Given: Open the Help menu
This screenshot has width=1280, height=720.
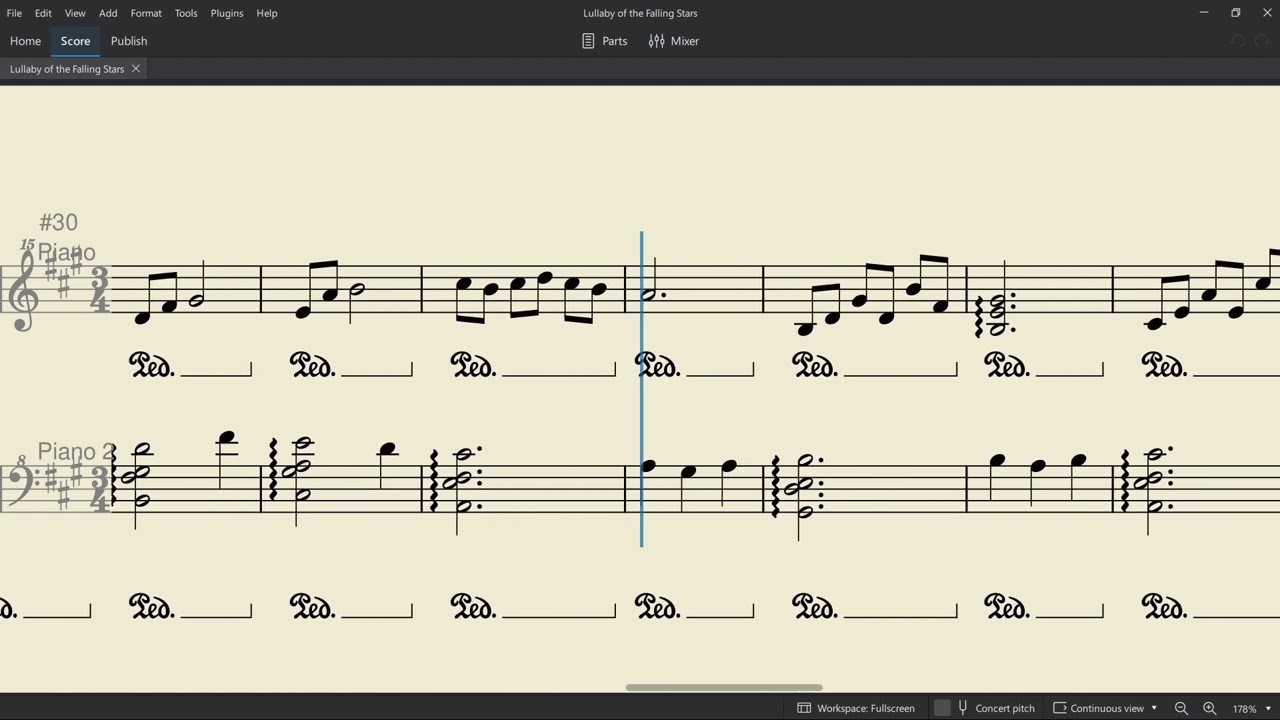Looking at the screenshot, I should (x=267, y=13).
